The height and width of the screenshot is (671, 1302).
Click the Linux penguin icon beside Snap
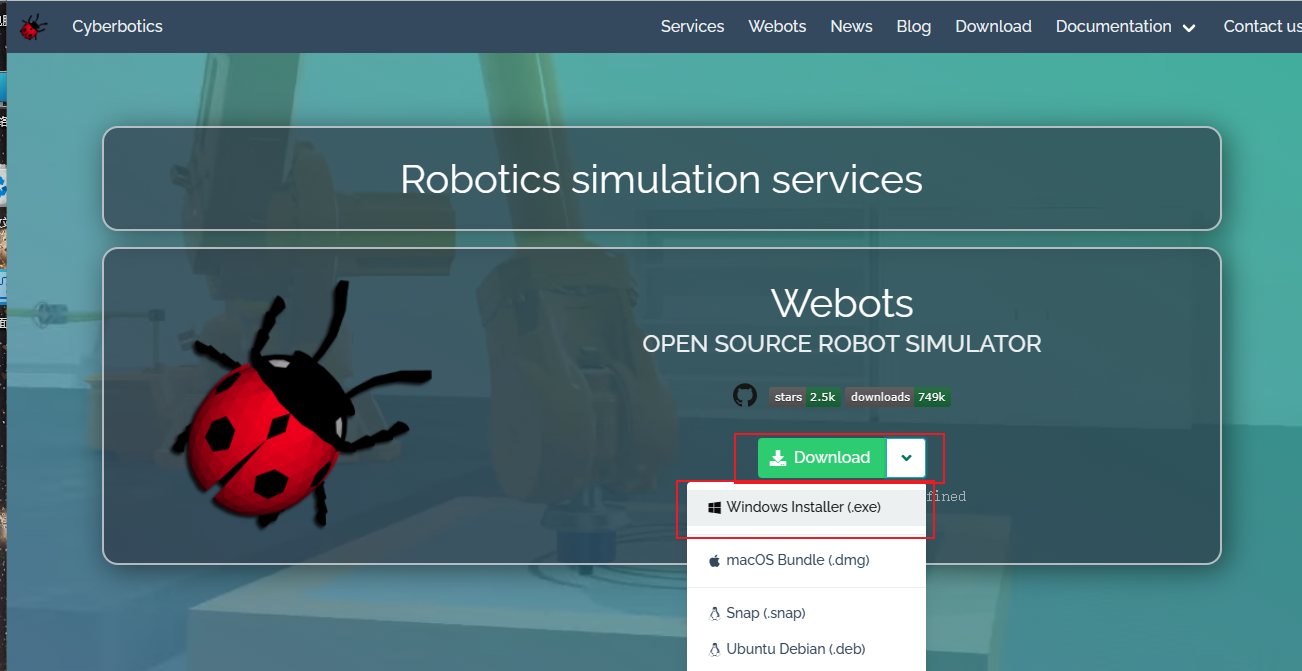pyautogui.click(x=714, y=613)
